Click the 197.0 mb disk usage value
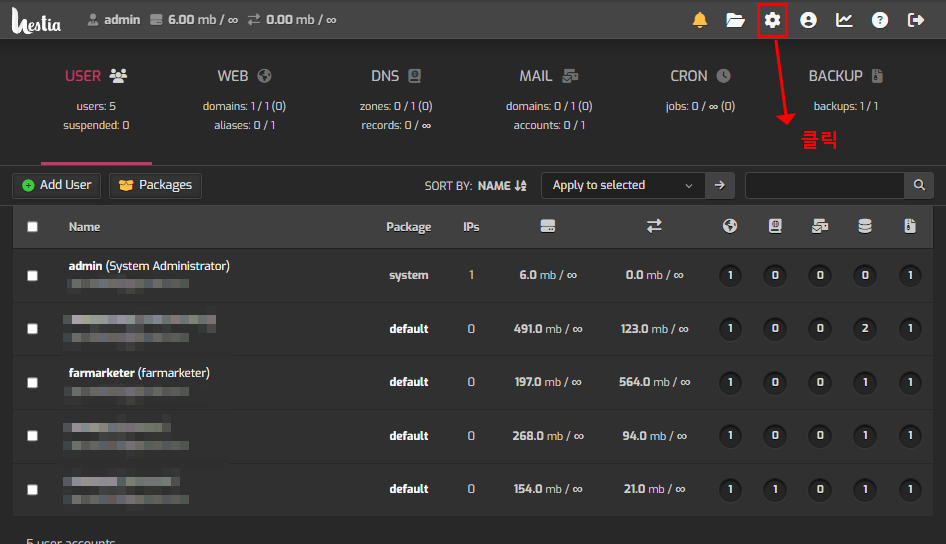The image size is (946, 544). click(x=548, y=382)
